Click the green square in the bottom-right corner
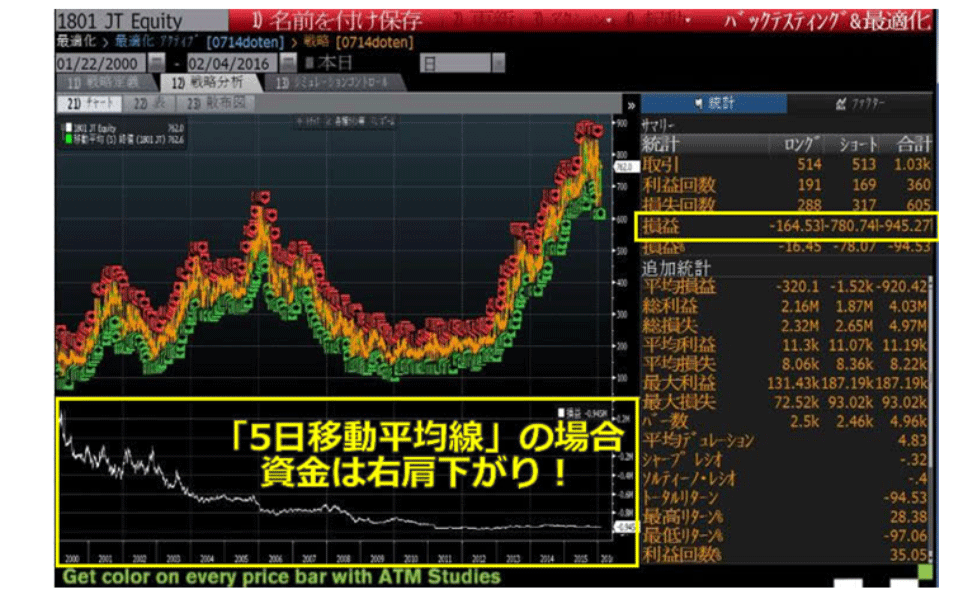Screen dimensions: 980x600 [924, 573]
